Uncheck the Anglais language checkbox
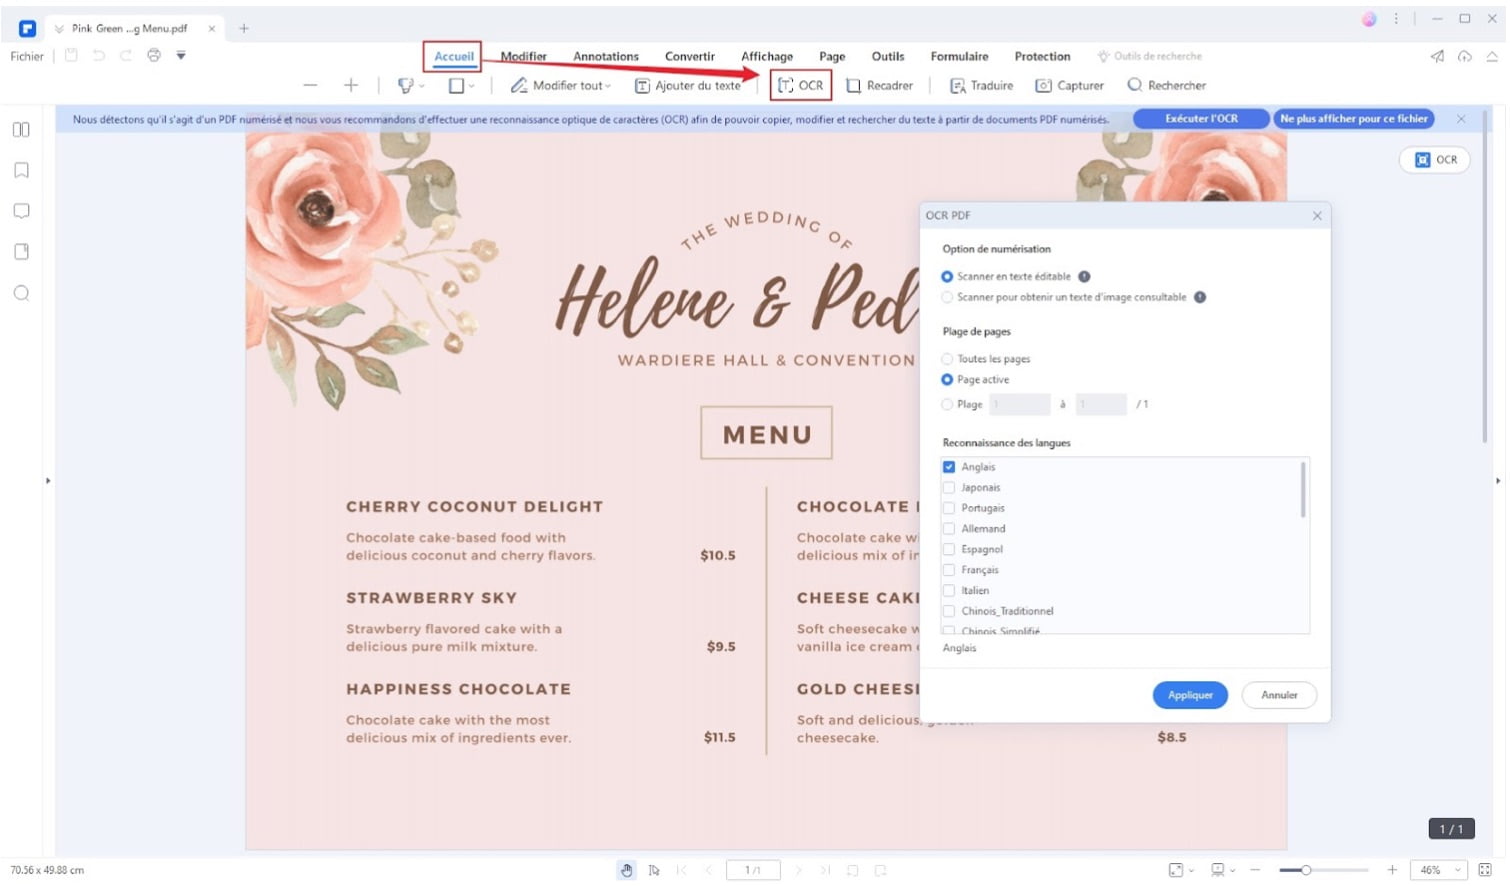Screen dimensions: 1510x886 click(x=948, y=466)
